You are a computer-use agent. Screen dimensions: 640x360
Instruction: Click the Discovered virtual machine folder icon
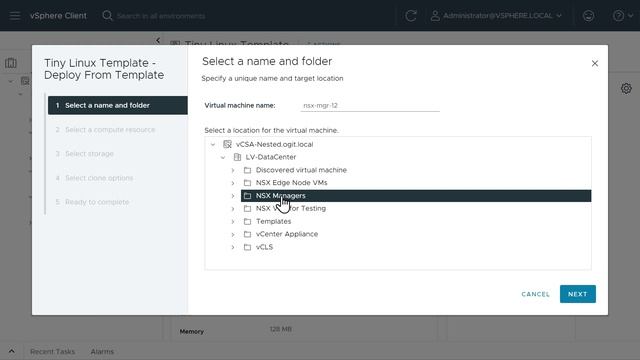coord(247,170)
